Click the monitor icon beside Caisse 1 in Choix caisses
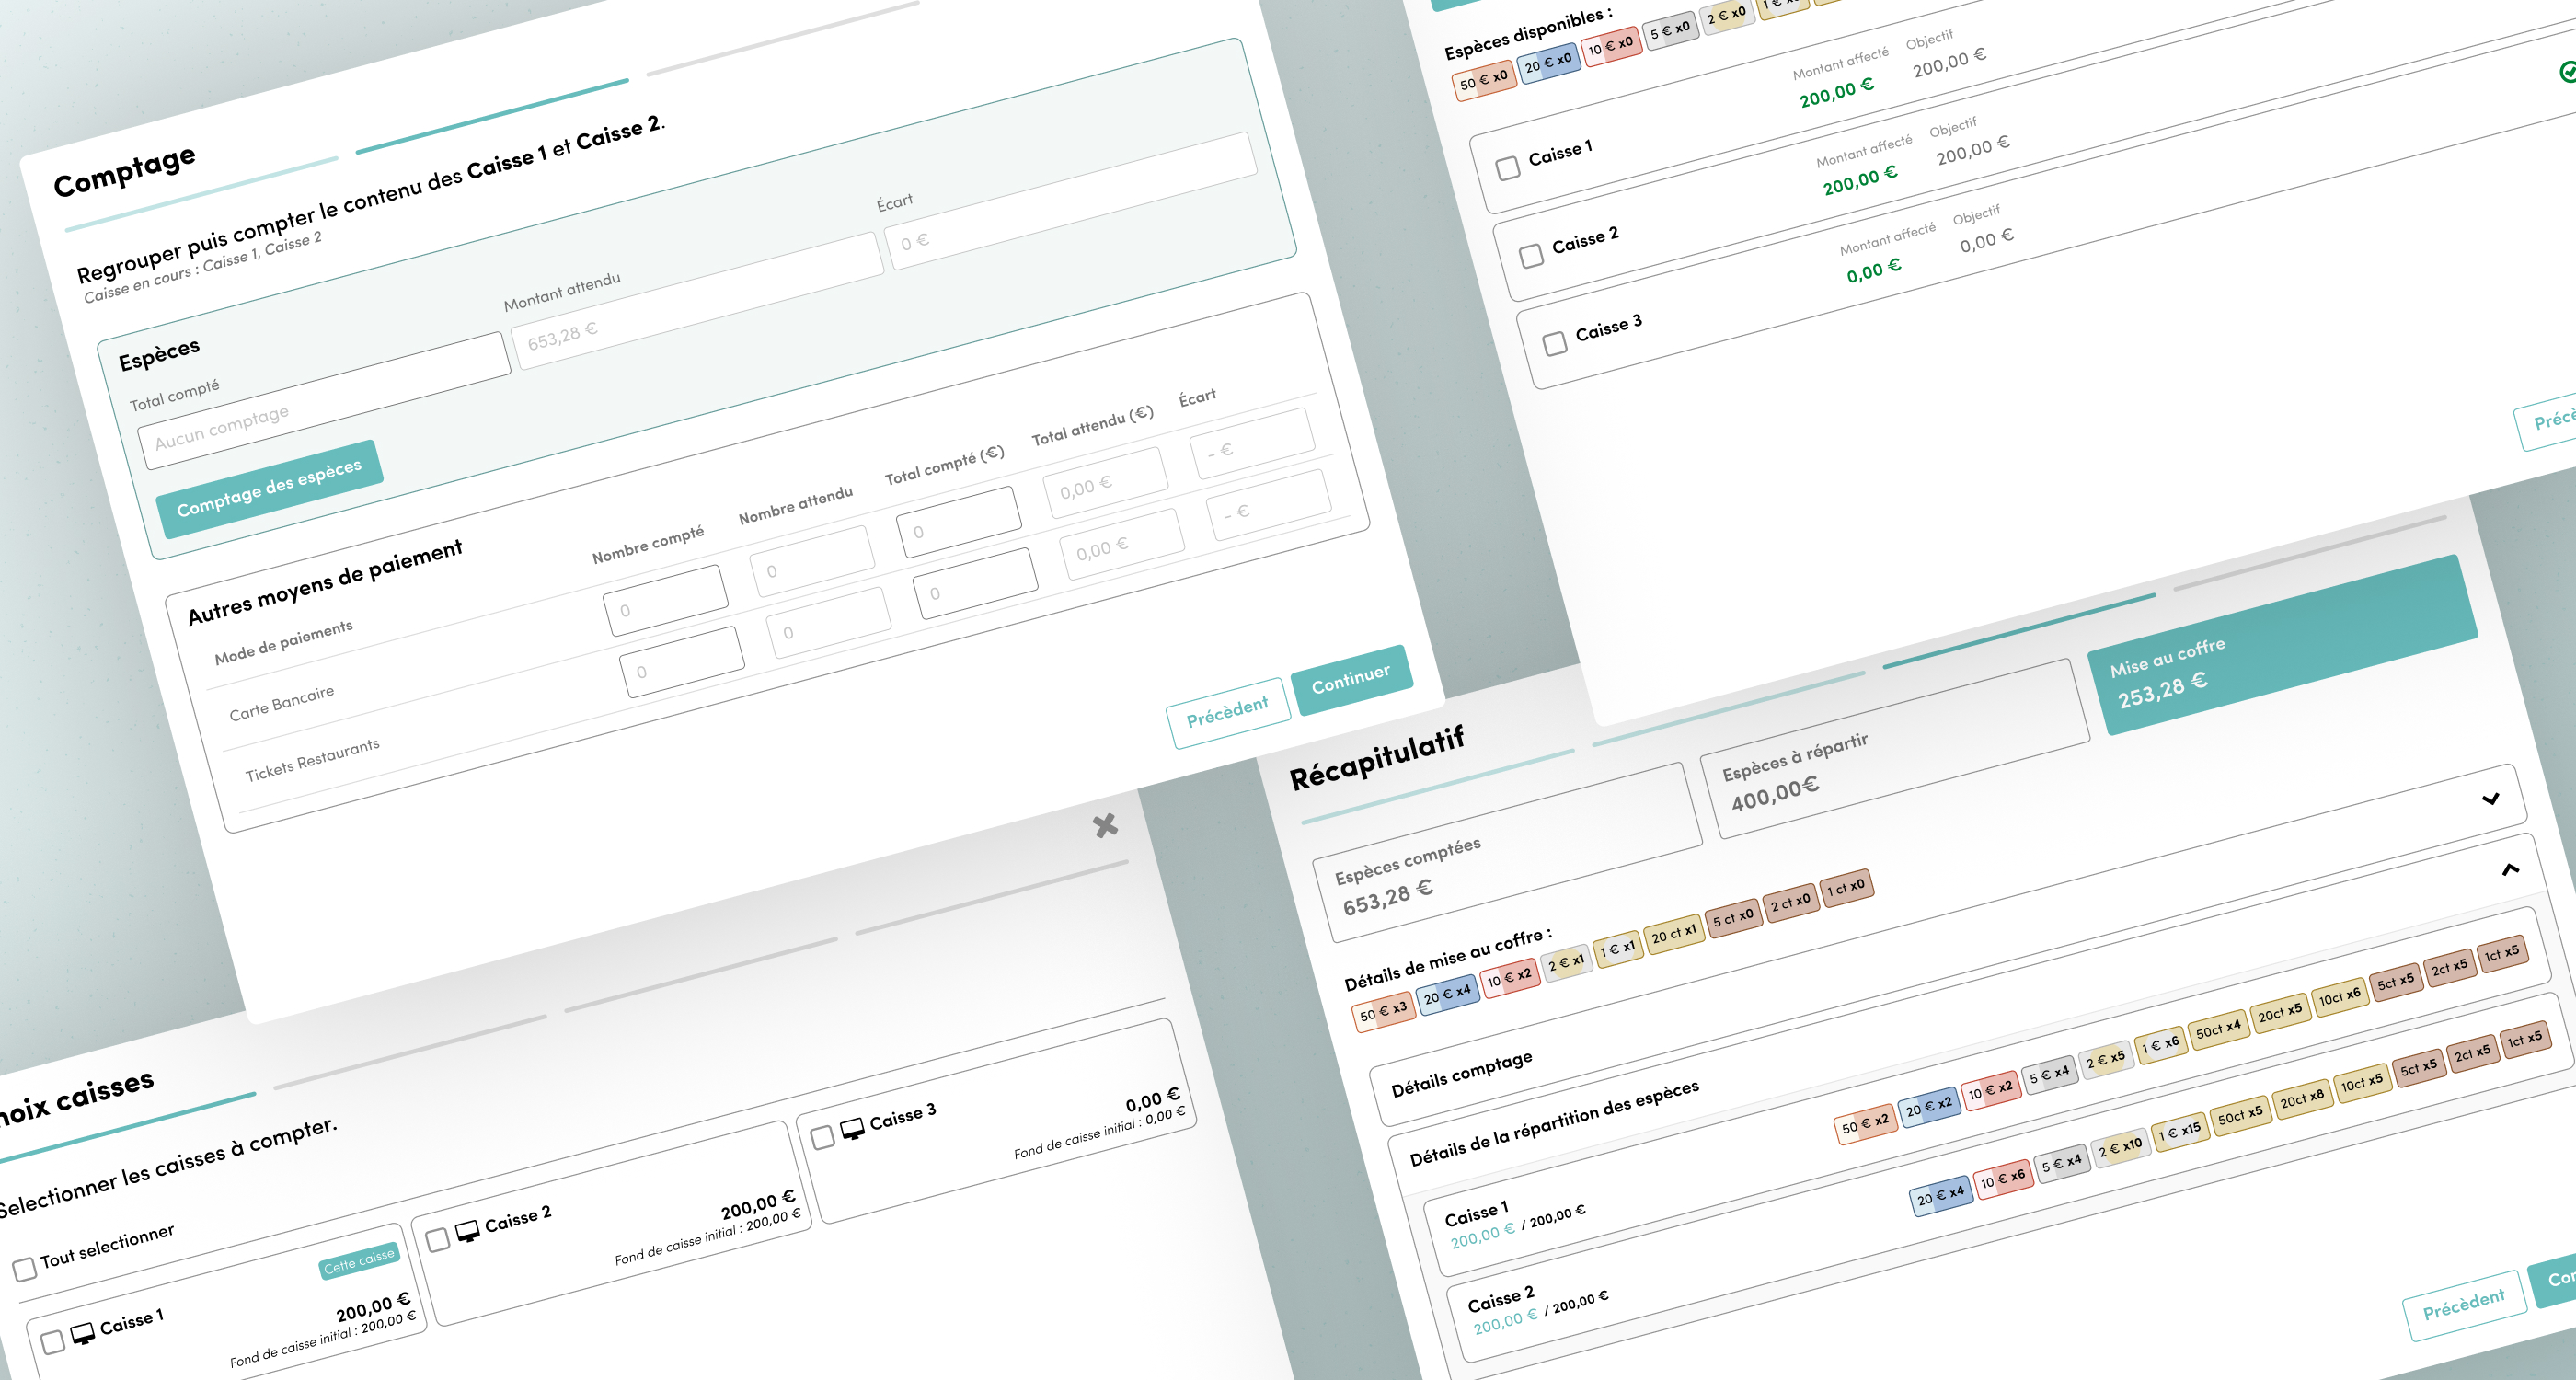This screenshot has height=1380, width=2576. click(83, 1333)
